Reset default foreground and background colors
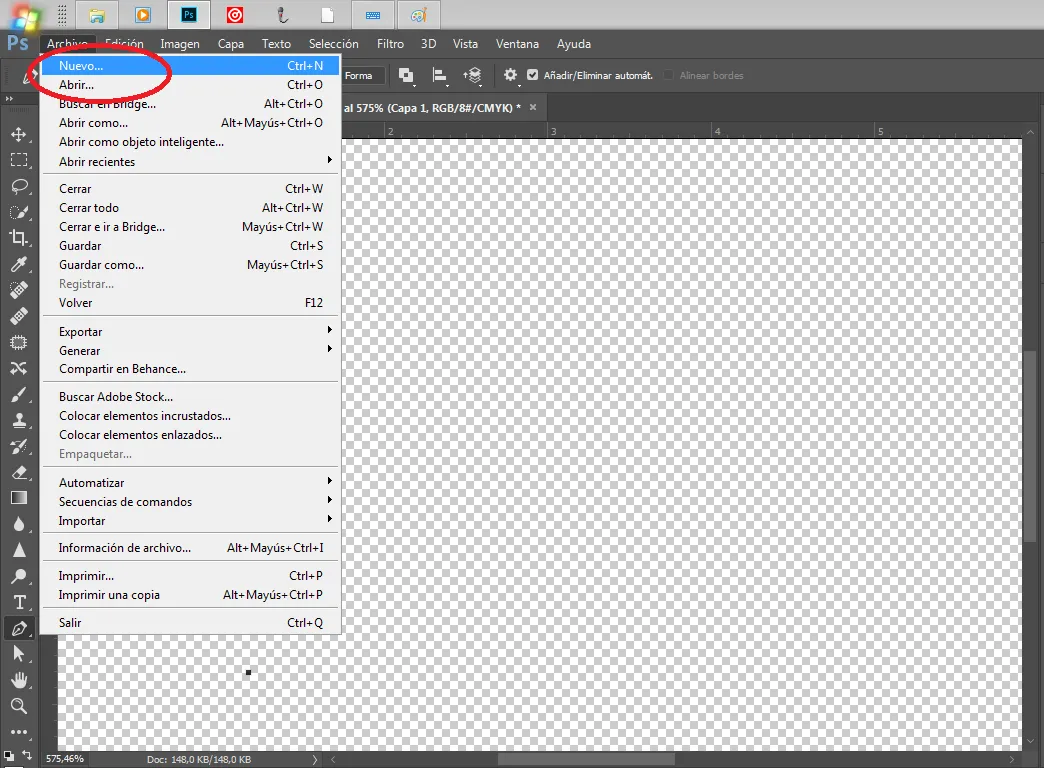 [x=9, y=756]
